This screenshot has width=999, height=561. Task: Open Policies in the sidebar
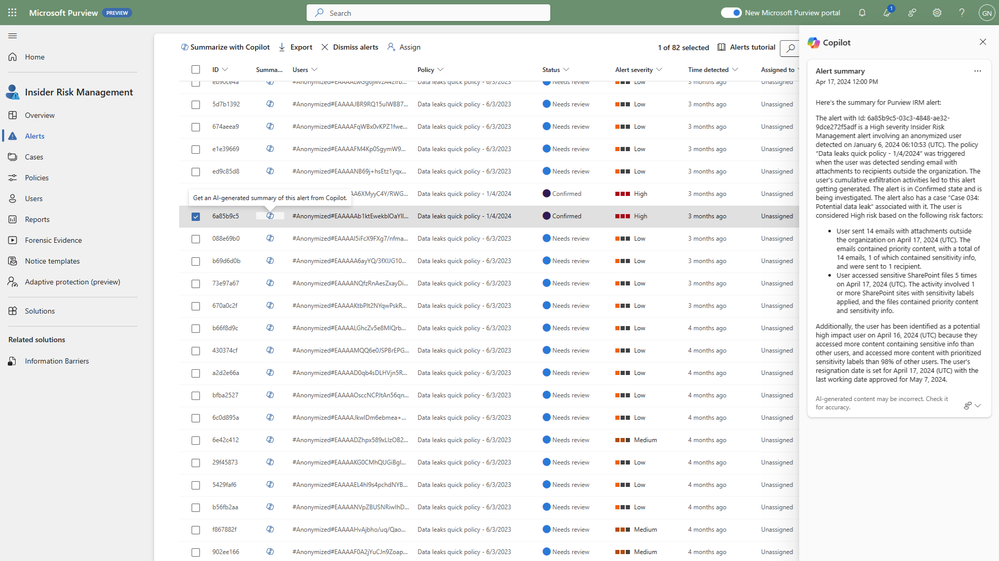(x=36, y=178)
